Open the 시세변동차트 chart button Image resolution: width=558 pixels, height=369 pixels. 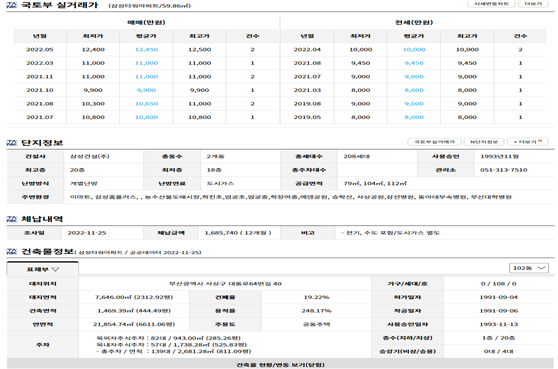[491, 4]
